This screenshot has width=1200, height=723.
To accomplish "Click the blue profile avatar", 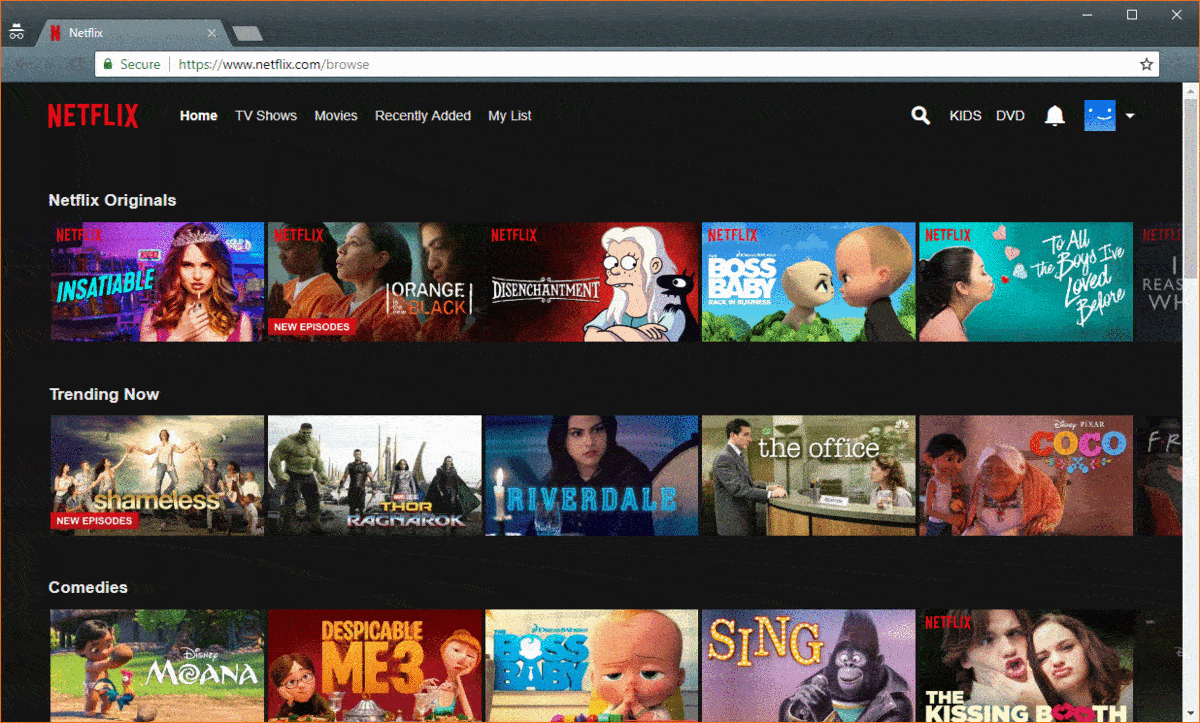I will coord(1099,116).
